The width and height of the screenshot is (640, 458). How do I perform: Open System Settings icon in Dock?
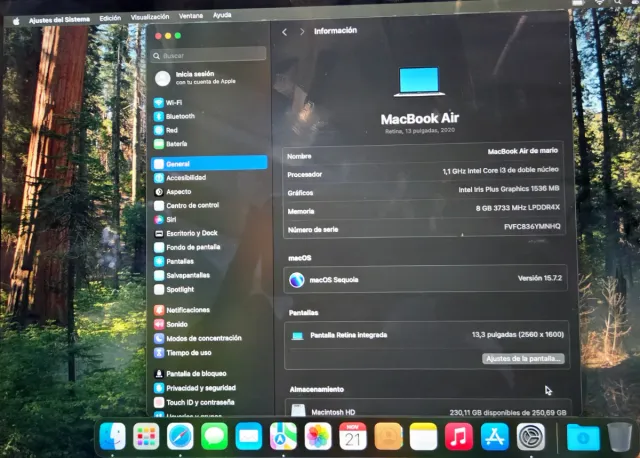point(531,437)
